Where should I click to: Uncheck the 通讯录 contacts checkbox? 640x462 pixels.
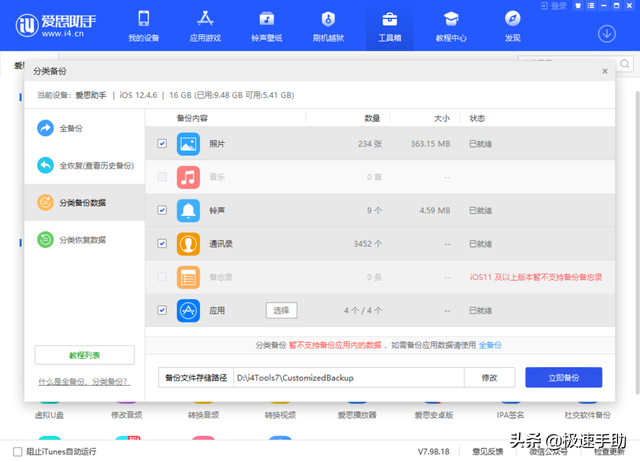162,244
